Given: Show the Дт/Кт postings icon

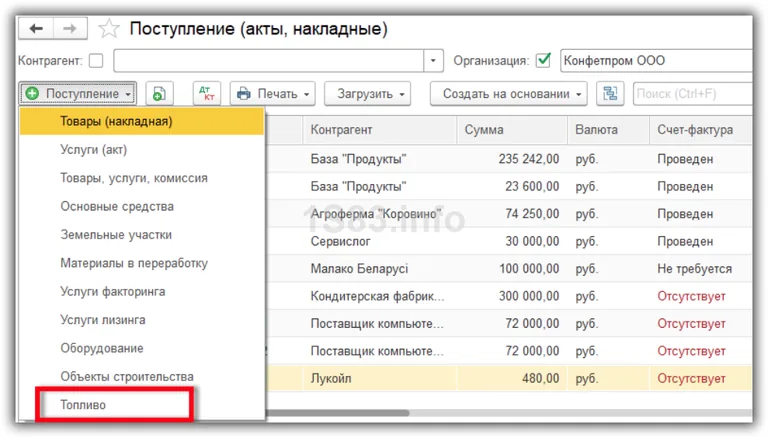Looking at the screenshot, I should tap(207, 94).
